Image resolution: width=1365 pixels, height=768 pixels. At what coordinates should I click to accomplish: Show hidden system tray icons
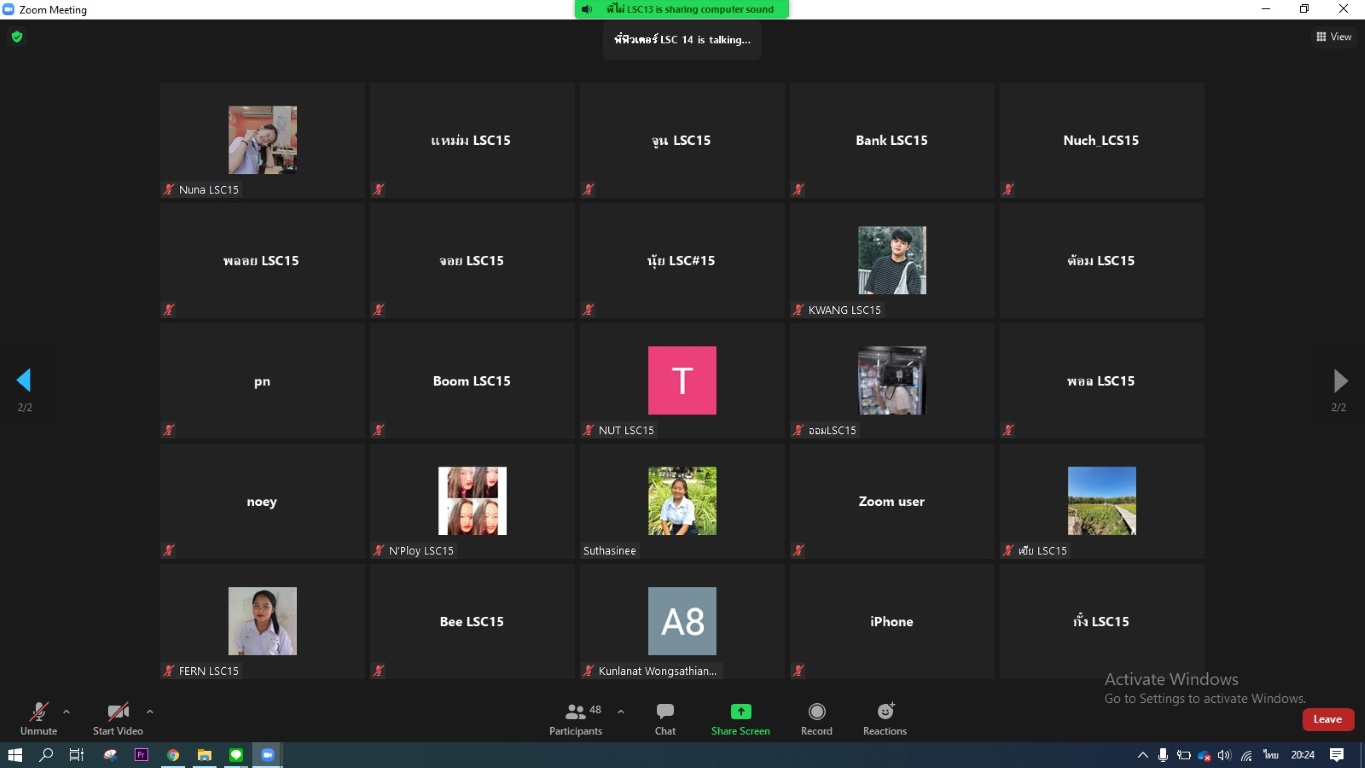pos(1143,755)
